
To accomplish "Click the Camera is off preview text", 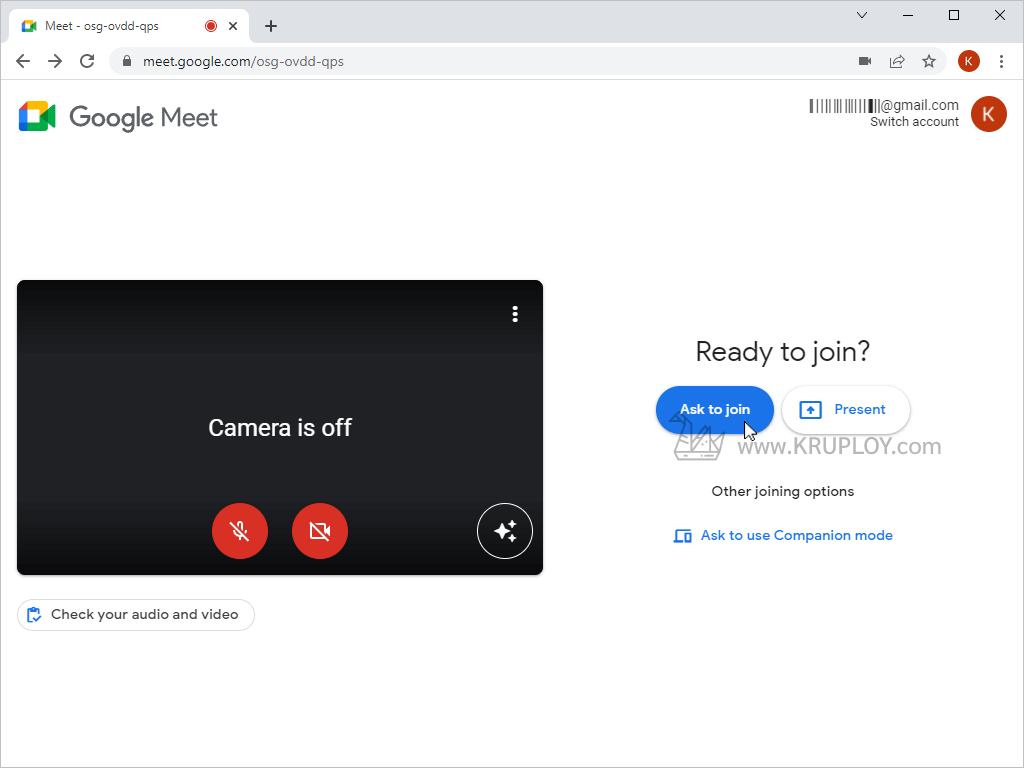I will pos(280,428).
